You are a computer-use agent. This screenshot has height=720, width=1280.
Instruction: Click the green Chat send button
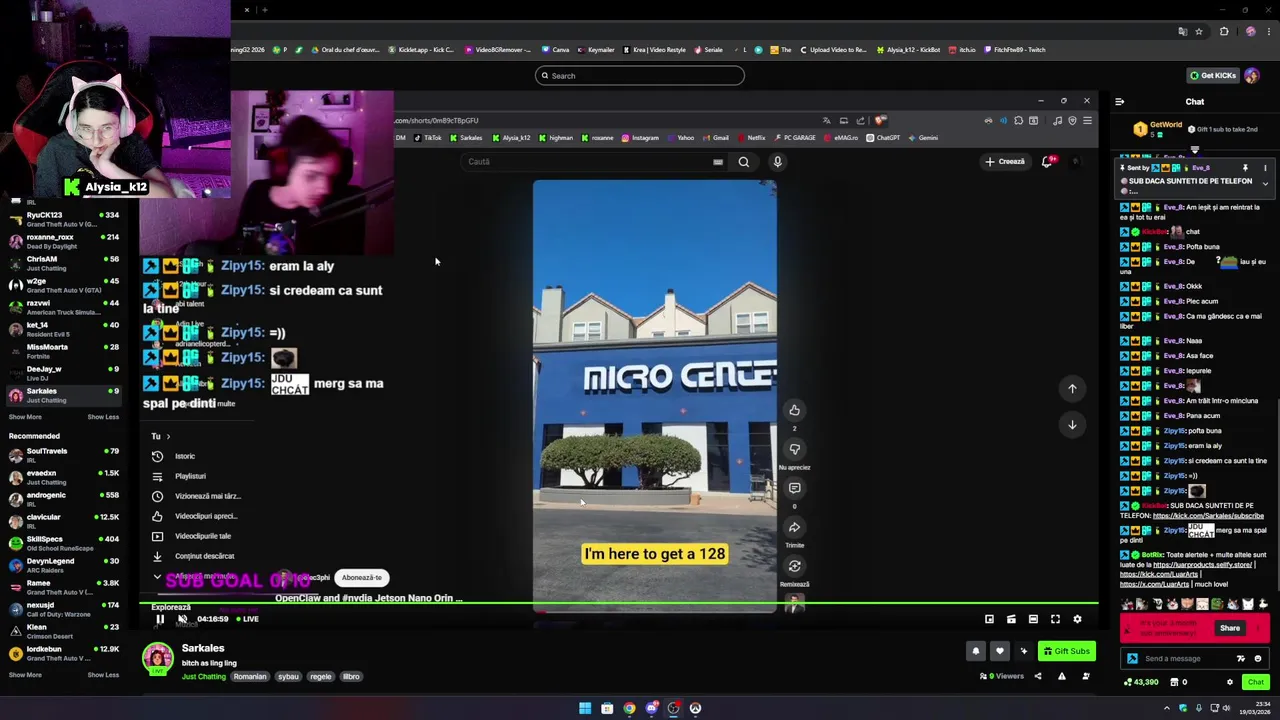[x=1255, y=682]
